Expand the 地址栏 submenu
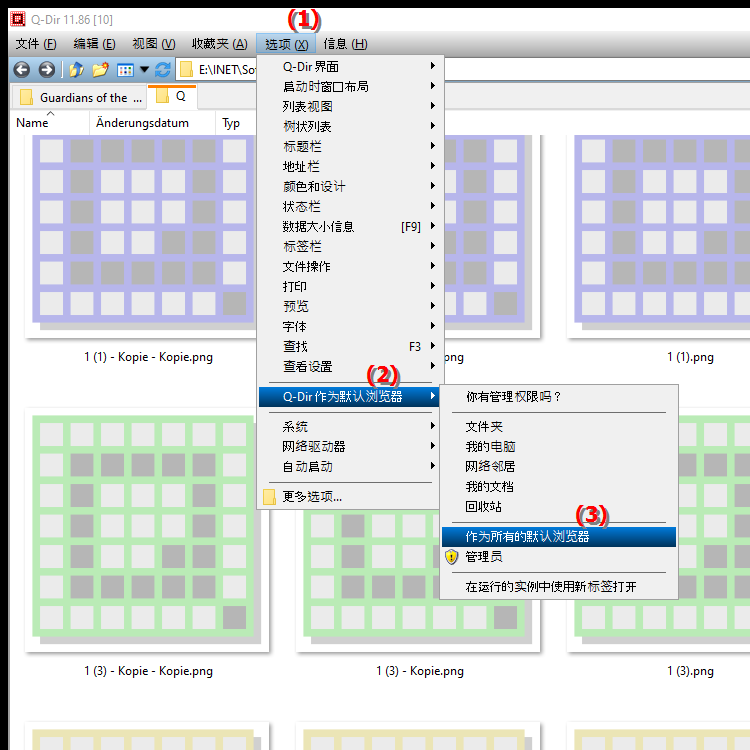Image resolution: width=750 pixels, height=750 pixels. point(350,166)
